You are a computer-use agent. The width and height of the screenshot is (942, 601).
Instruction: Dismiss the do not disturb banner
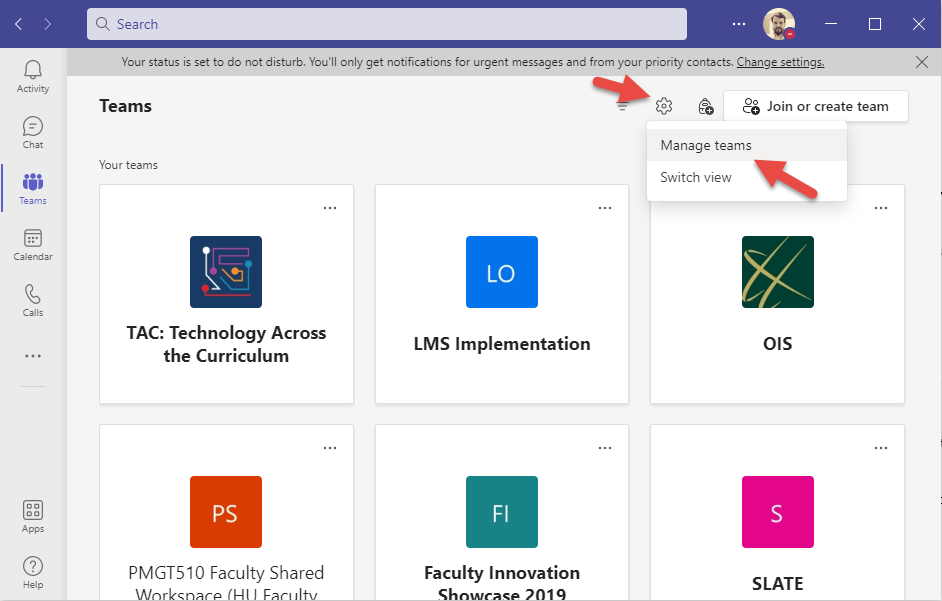[x=922, y=62]
